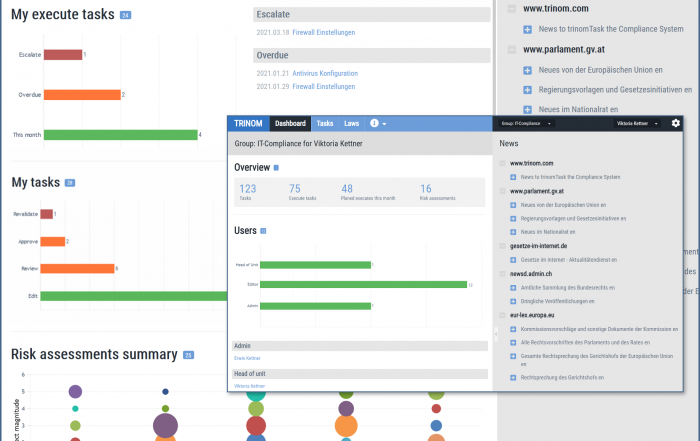Click the Escalate section header in background dashboard

371,14
